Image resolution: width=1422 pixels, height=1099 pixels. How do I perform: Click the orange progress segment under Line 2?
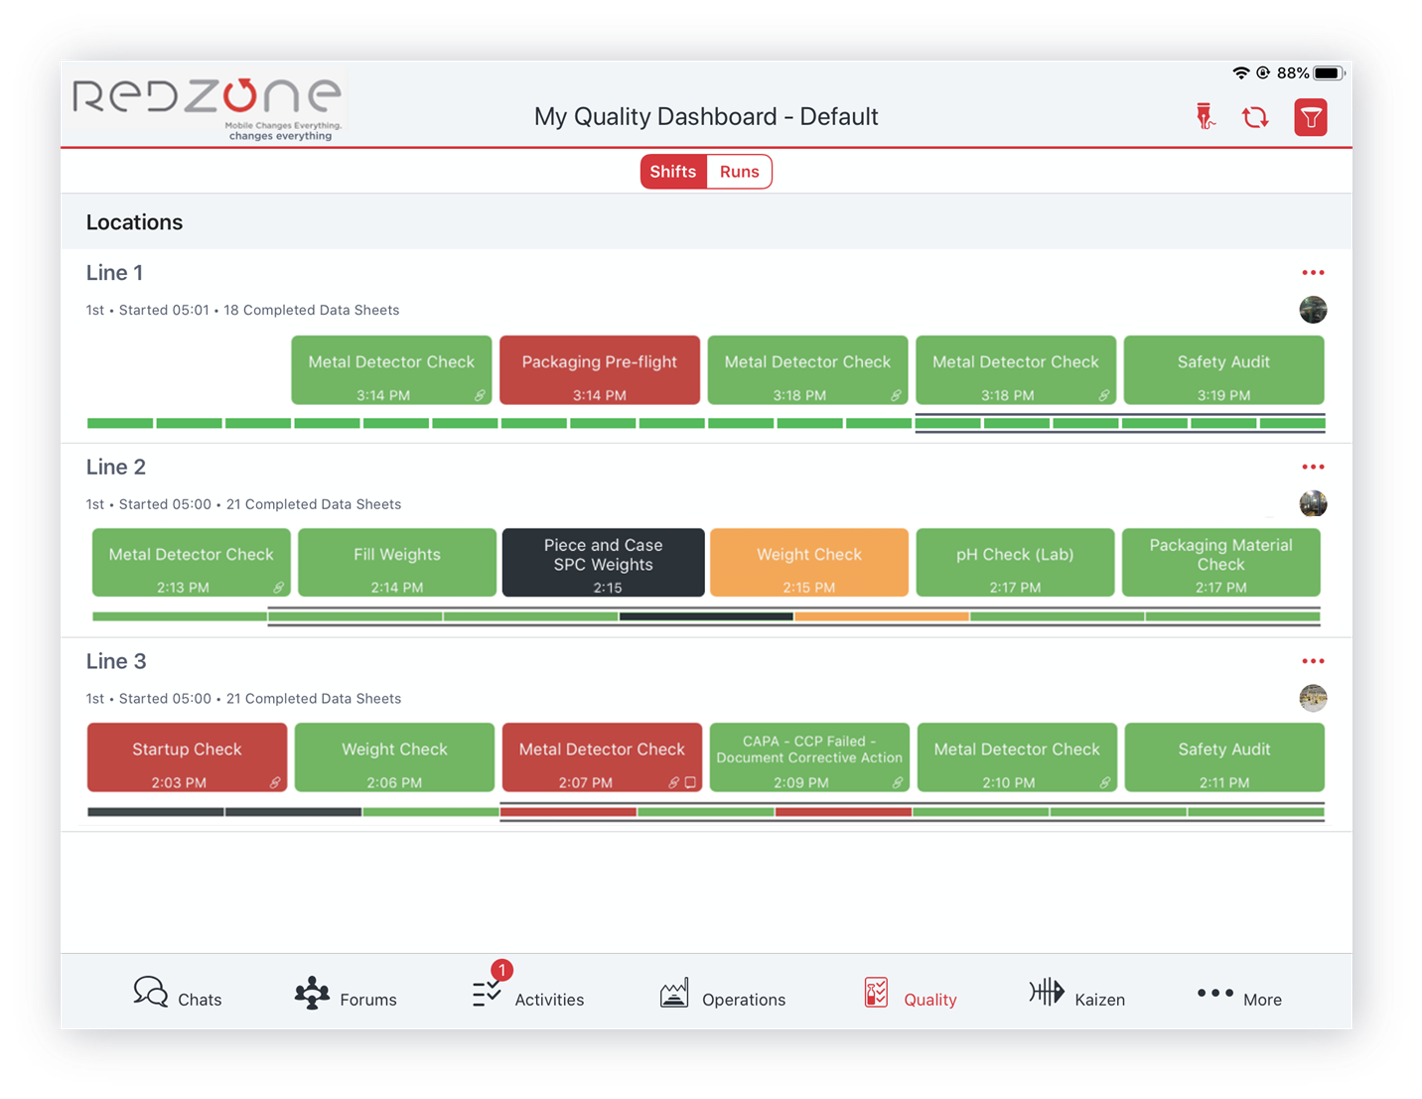coord(880,617)
